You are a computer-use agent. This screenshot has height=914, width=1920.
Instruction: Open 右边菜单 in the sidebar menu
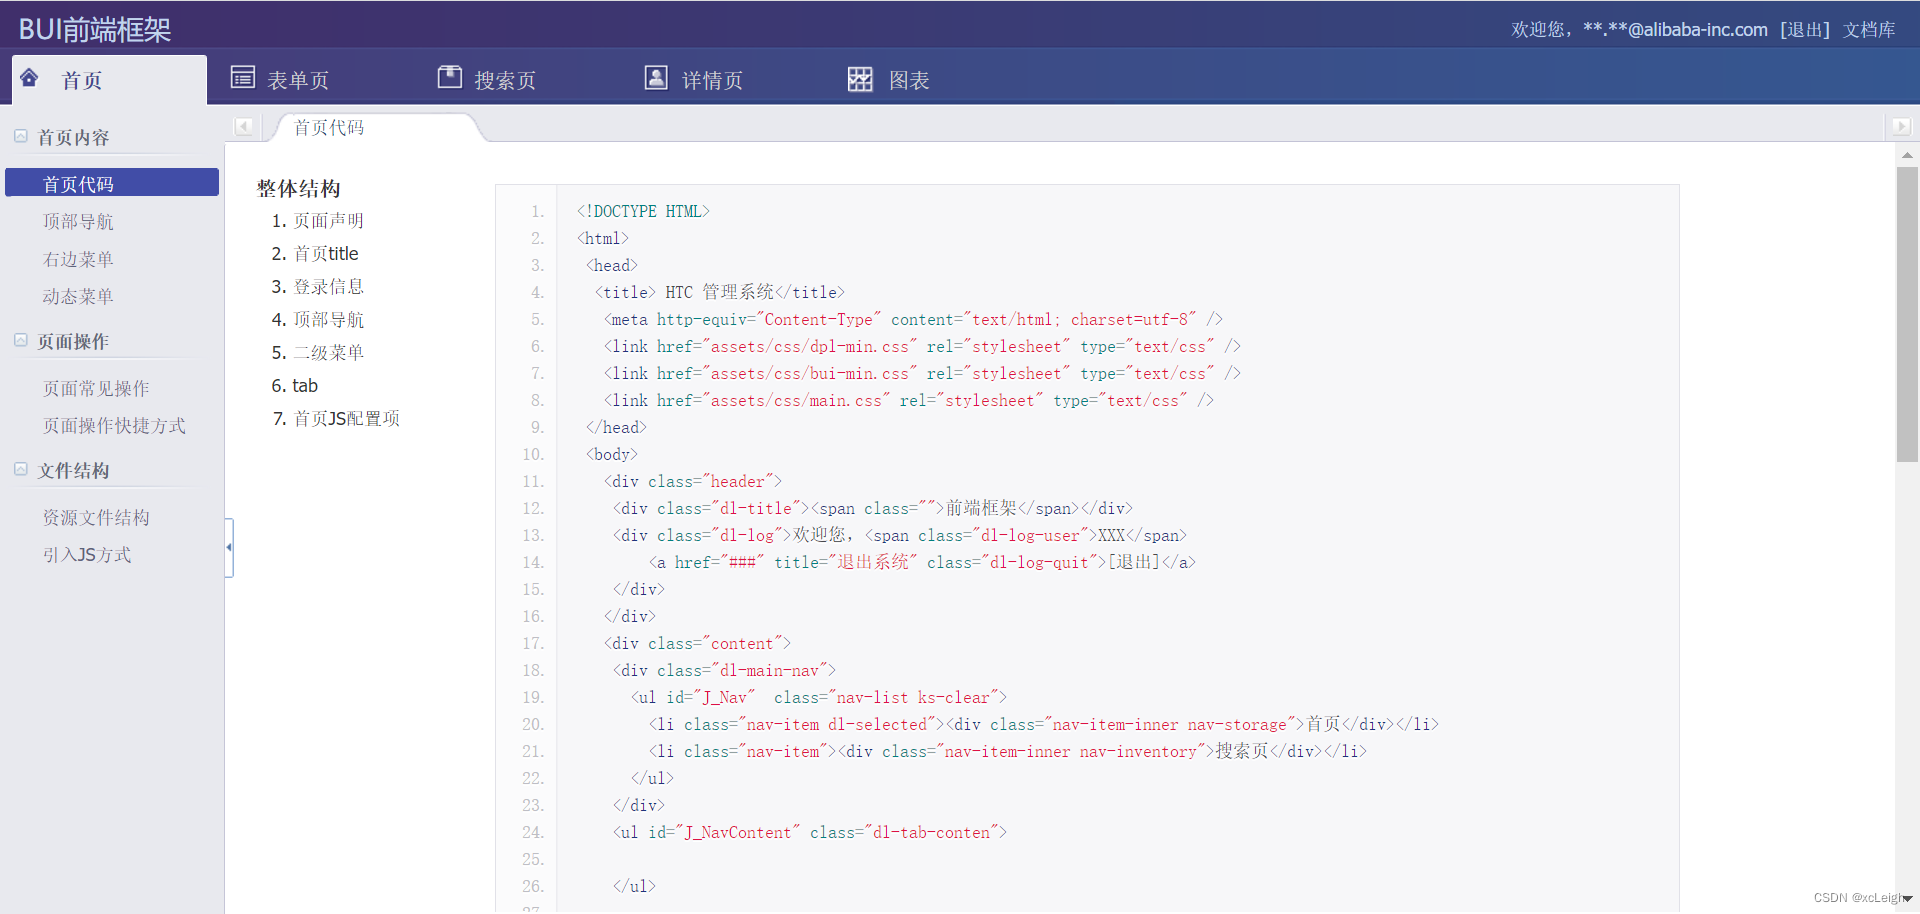pos(78,259)
